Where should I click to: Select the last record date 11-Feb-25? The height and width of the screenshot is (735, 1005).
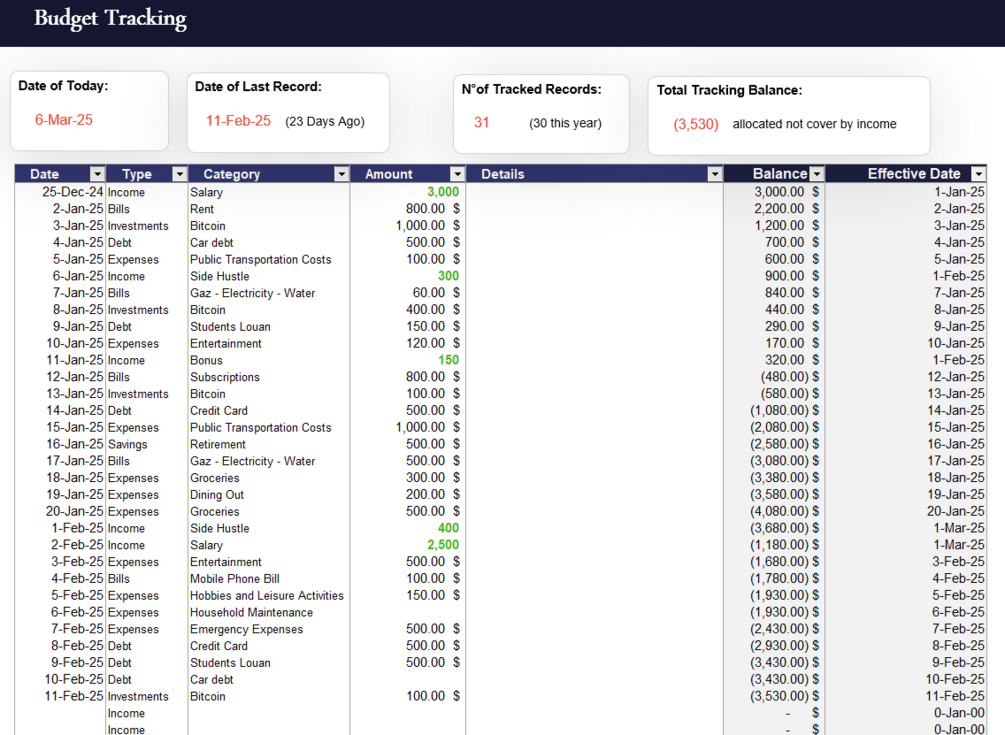[238, 120]
